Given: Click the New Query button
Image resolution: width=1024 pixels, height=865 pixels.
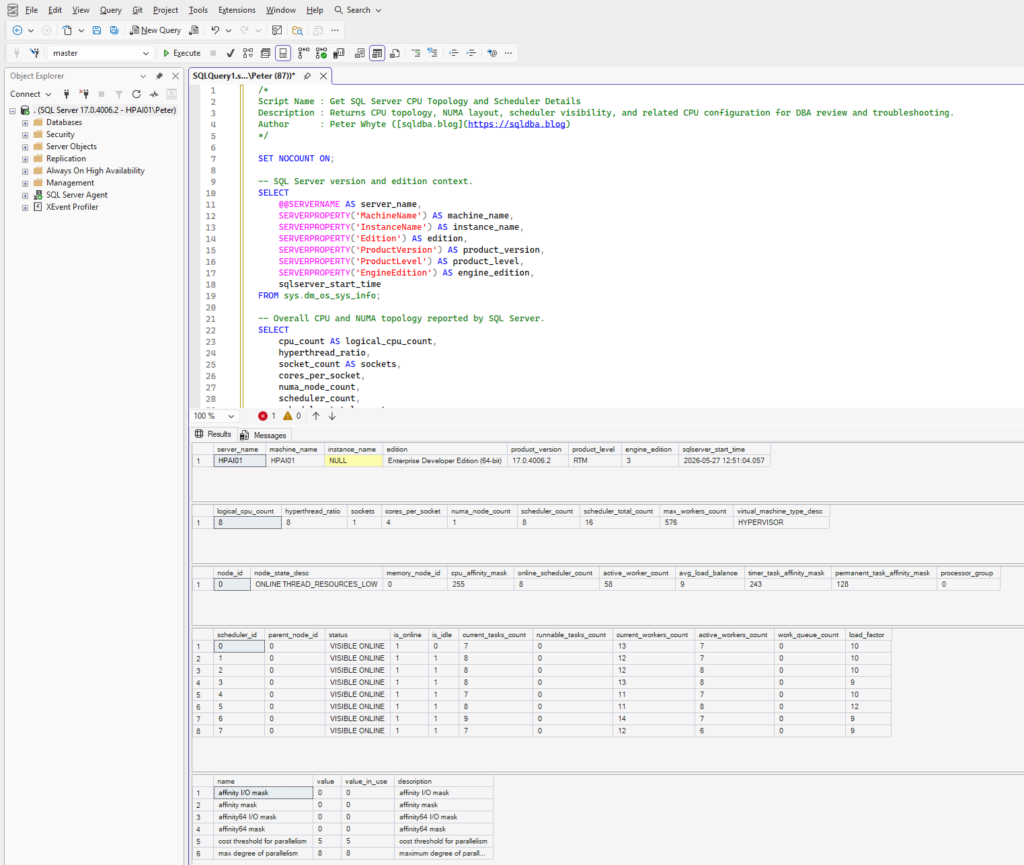Looking at the screenshot, I should coord(155,30).
